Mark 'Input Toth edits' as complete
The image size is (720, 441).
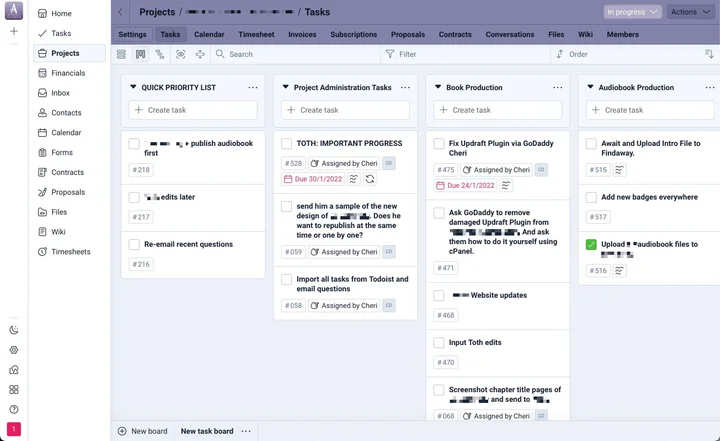pos(439,343)
